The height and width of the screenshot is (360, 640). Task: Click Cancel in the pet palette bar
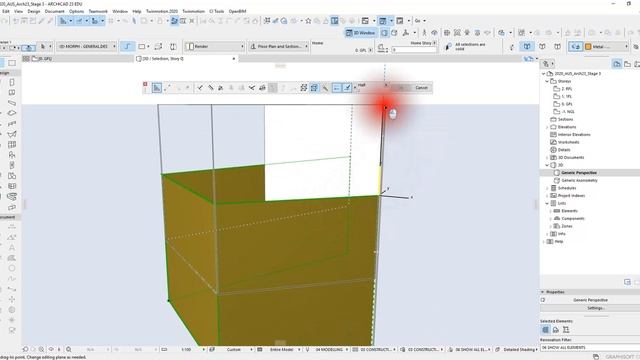pyautogui.click(x=421, y=88)
